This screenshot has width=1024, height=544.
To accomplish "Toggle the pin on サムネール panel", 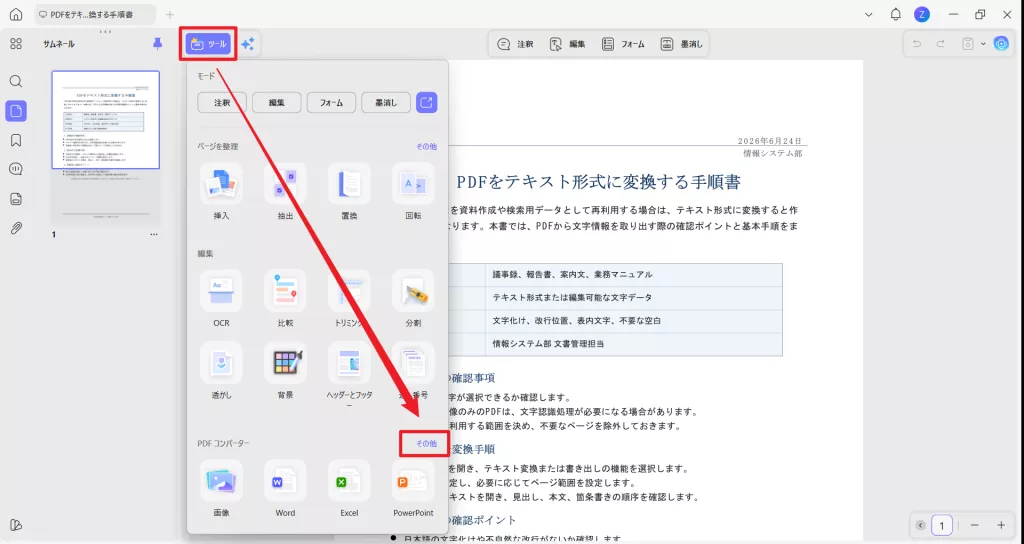I will 157,44.
